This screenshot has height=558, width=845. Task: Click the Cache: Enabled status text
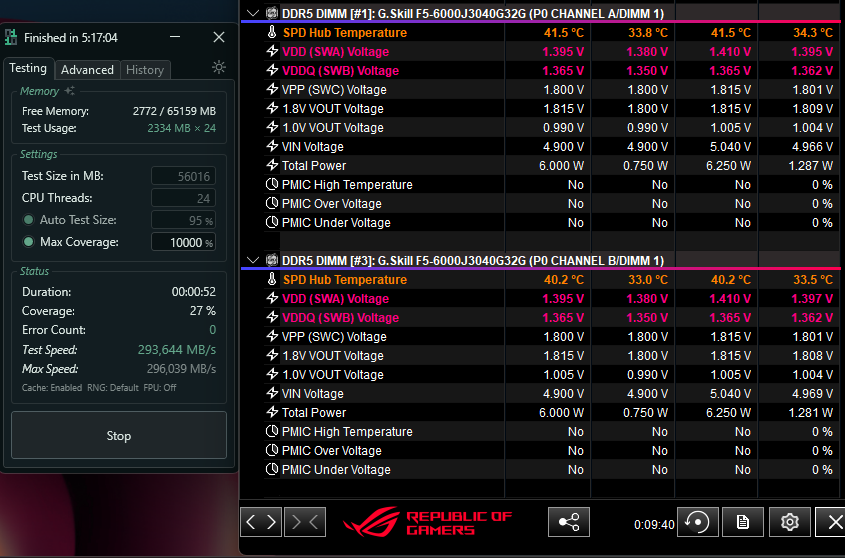pos(52,388)
